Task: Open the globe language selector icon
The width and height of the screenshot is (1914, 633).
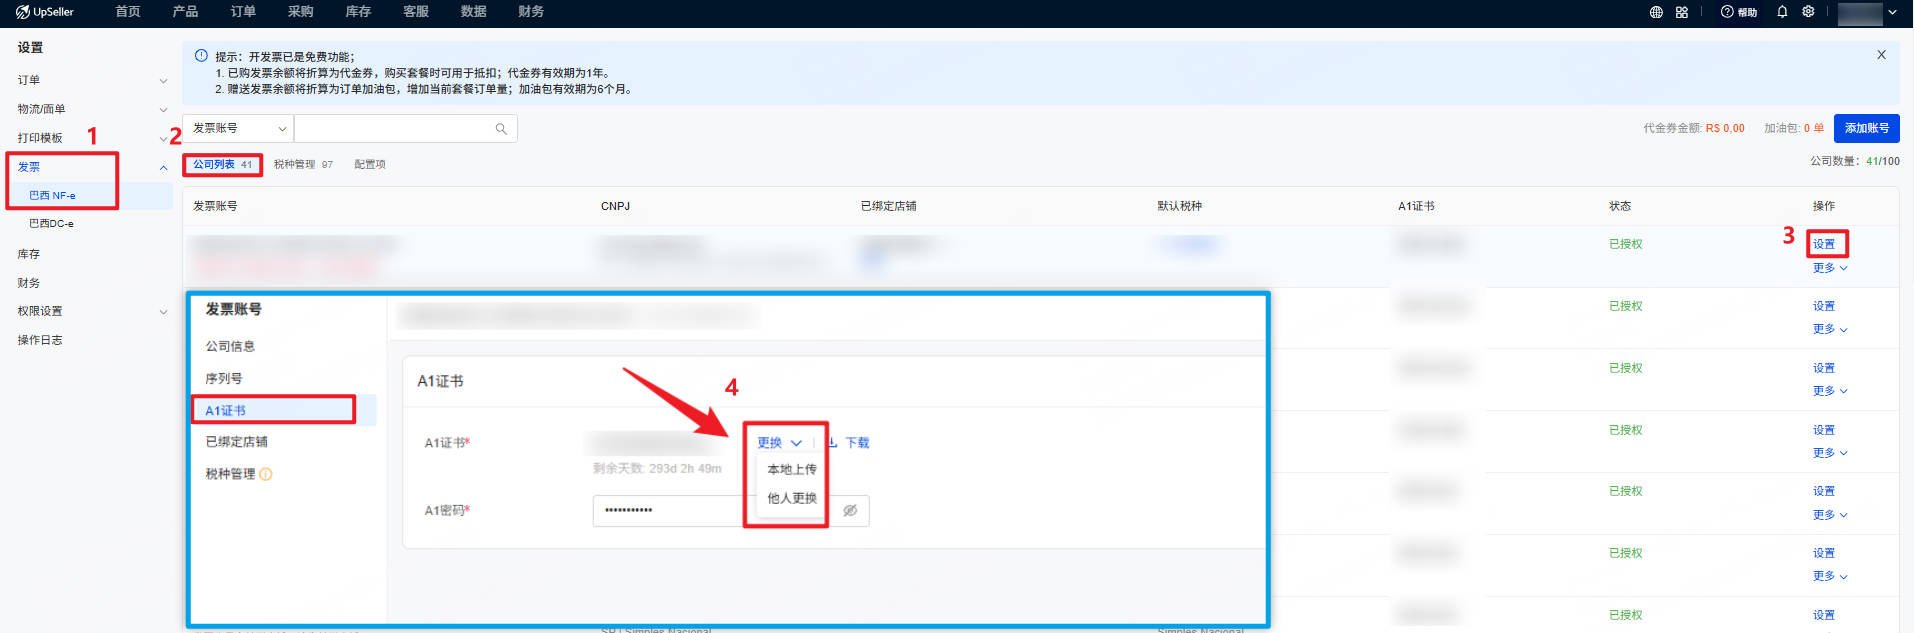Action: 1656,12
